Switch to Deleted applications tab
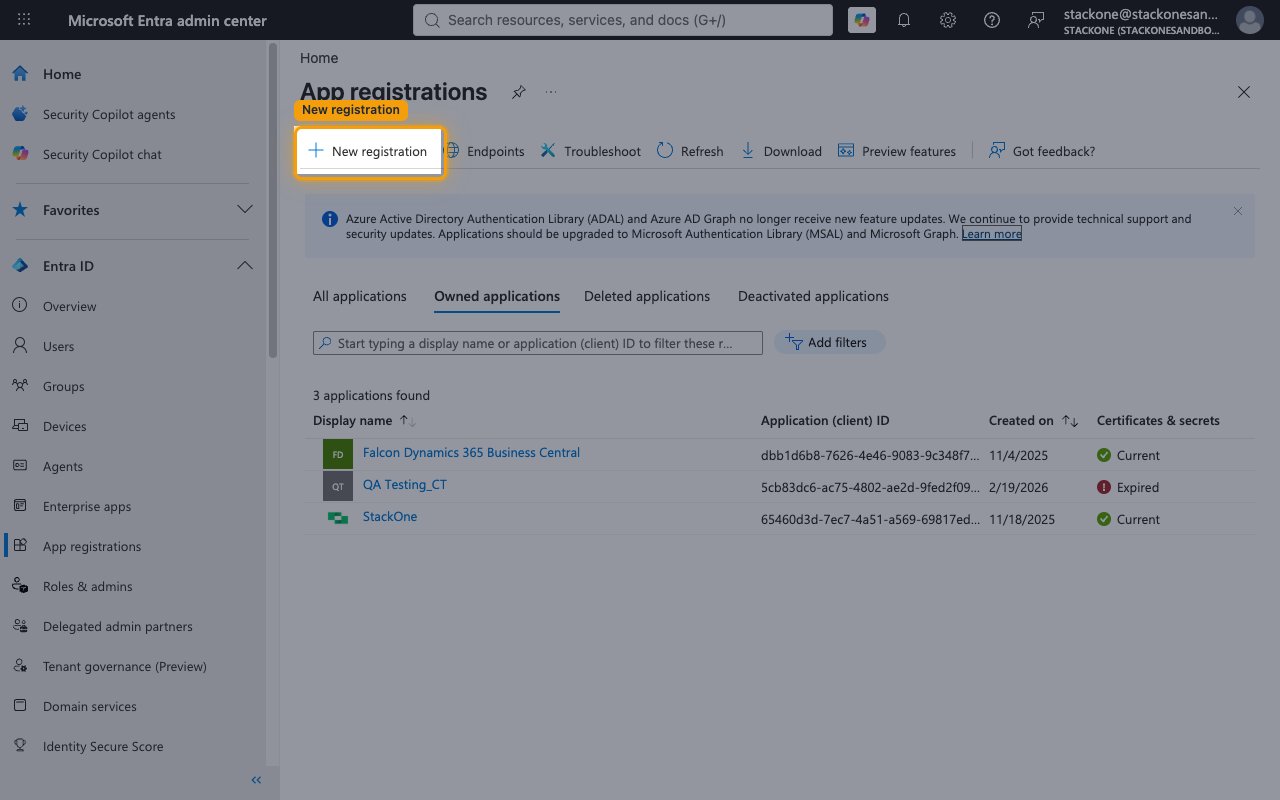 [647, 296]
